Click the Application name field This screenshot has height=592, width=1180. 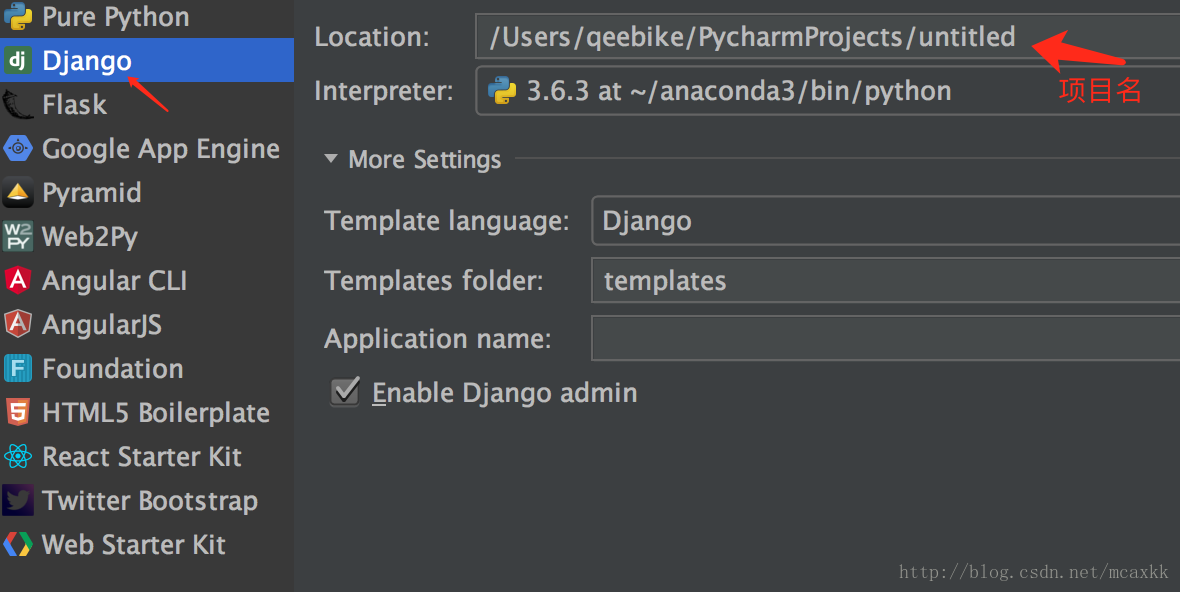tap(886, 339)
